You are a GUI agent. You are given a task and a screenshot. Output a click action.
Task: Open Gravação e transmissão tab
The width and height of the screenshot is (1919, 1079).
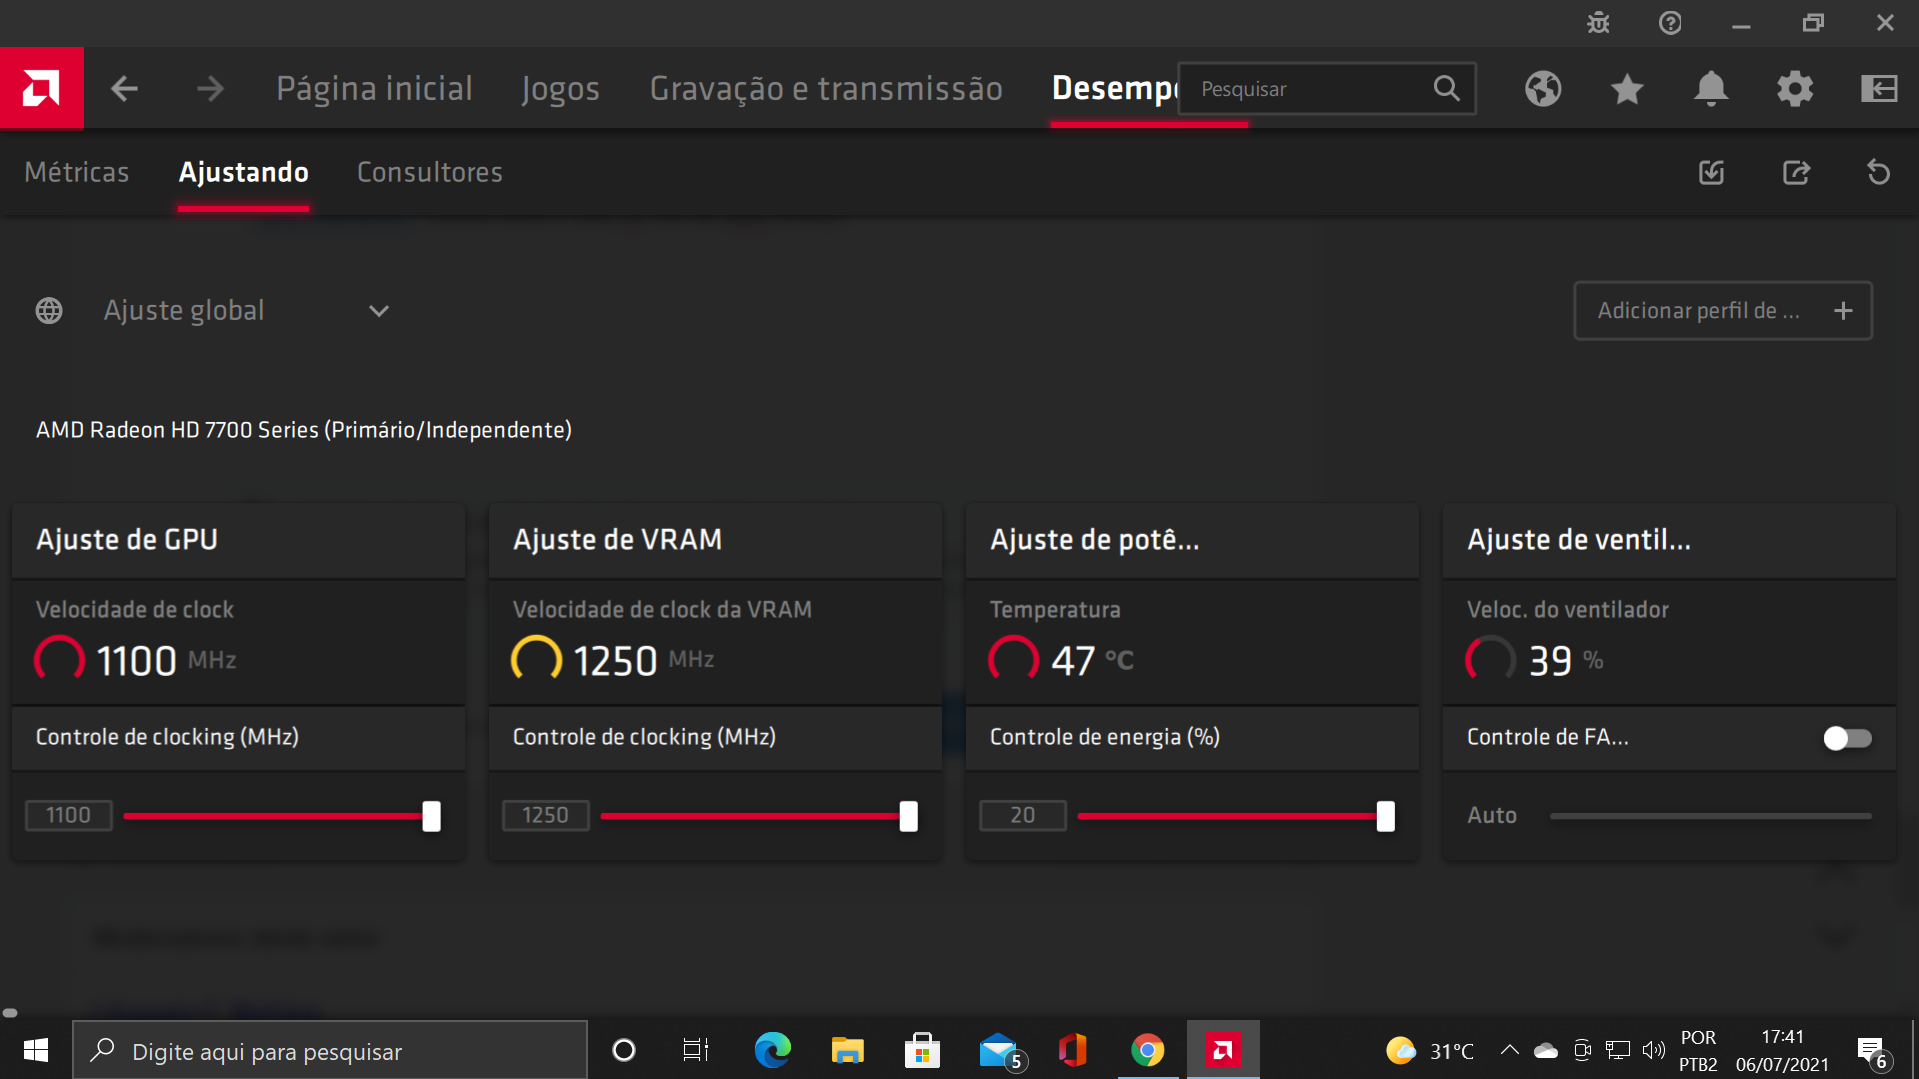(x=826, y=89)
